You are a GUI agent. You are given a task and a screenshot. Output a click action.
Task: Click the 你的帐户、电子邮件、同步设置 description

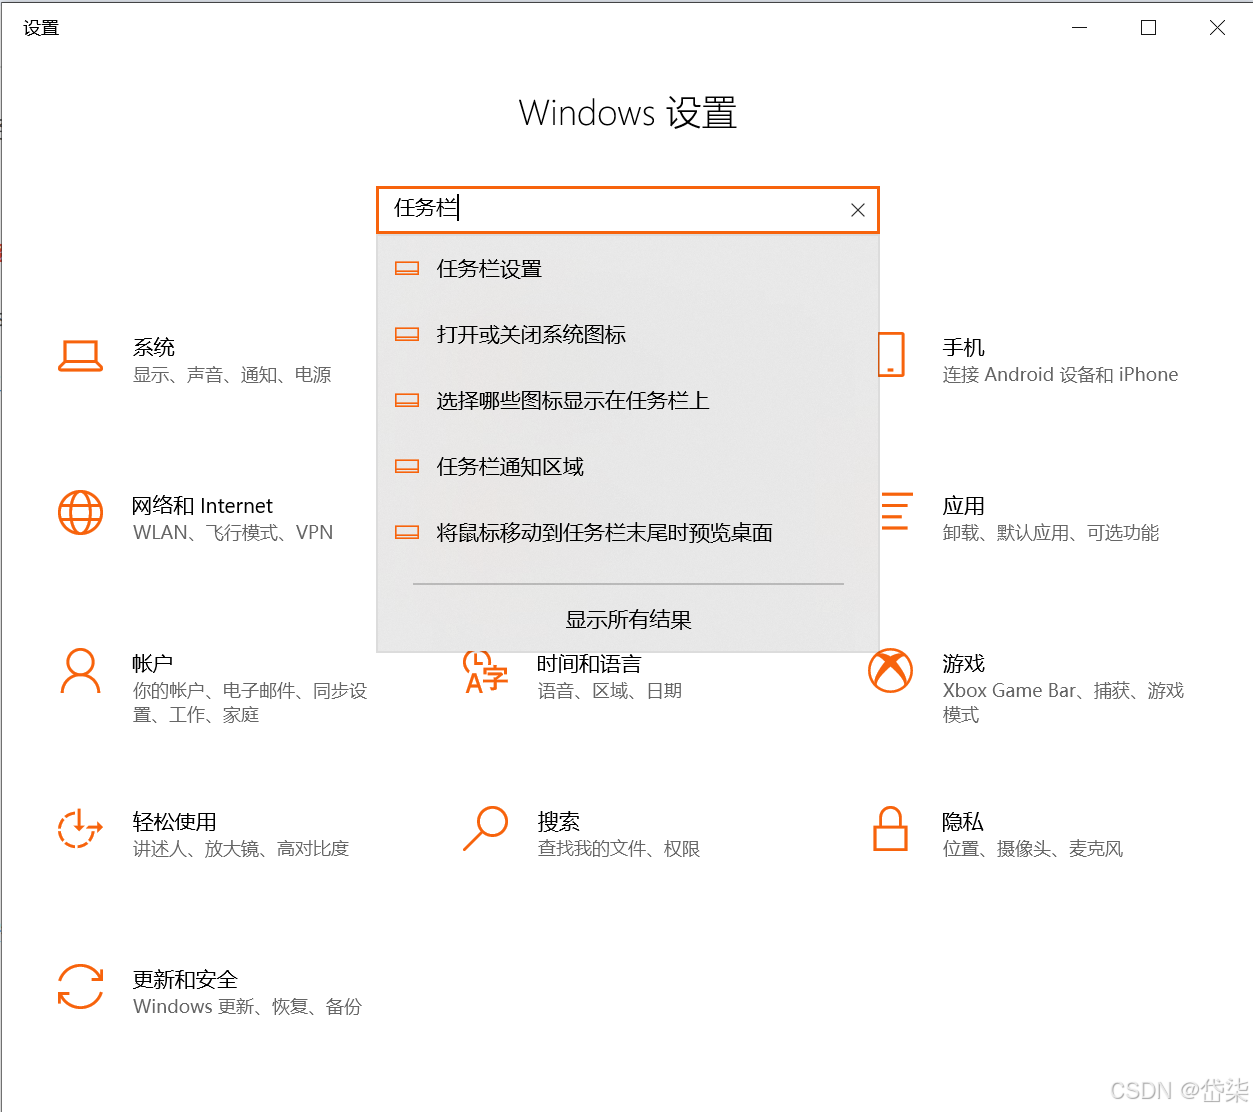(x=250, y=703)
